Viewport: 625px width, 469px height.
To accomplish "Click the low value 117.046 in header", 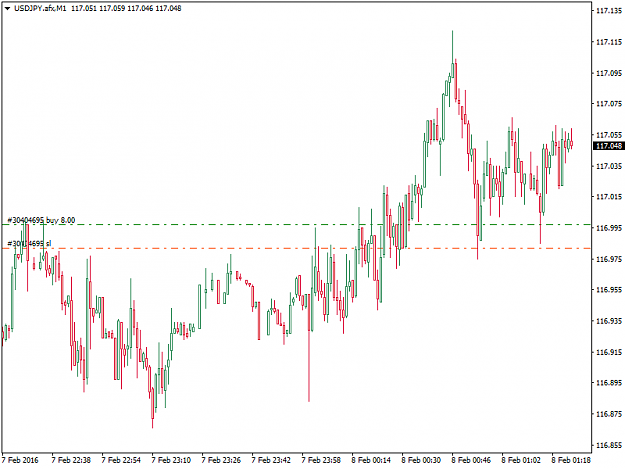I will coord(140,8).
